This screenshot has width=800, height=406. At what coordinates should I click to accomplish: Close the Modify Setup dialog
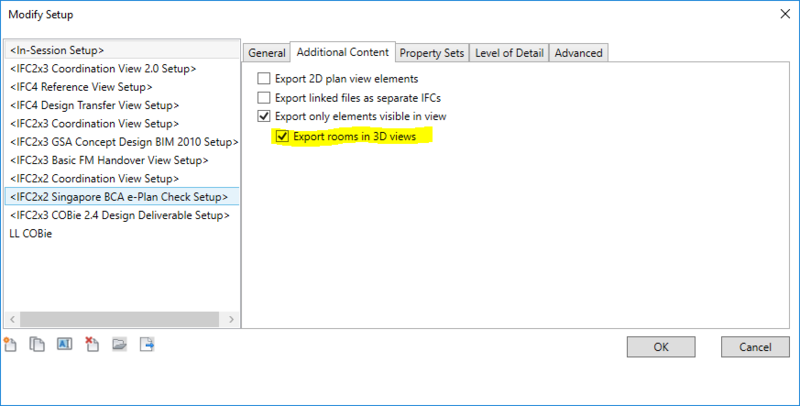pos(785,14)
